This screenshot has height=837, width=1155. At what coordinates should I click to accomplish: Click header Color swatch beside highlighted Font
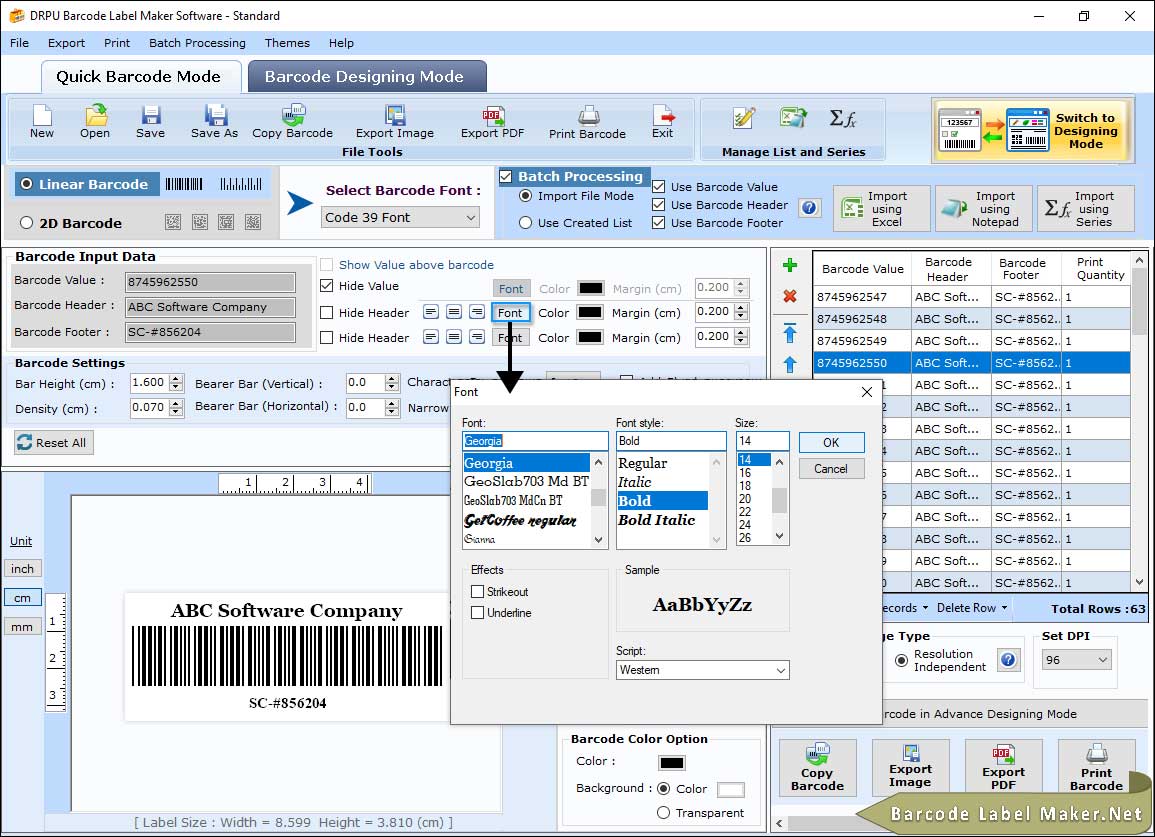590,312
